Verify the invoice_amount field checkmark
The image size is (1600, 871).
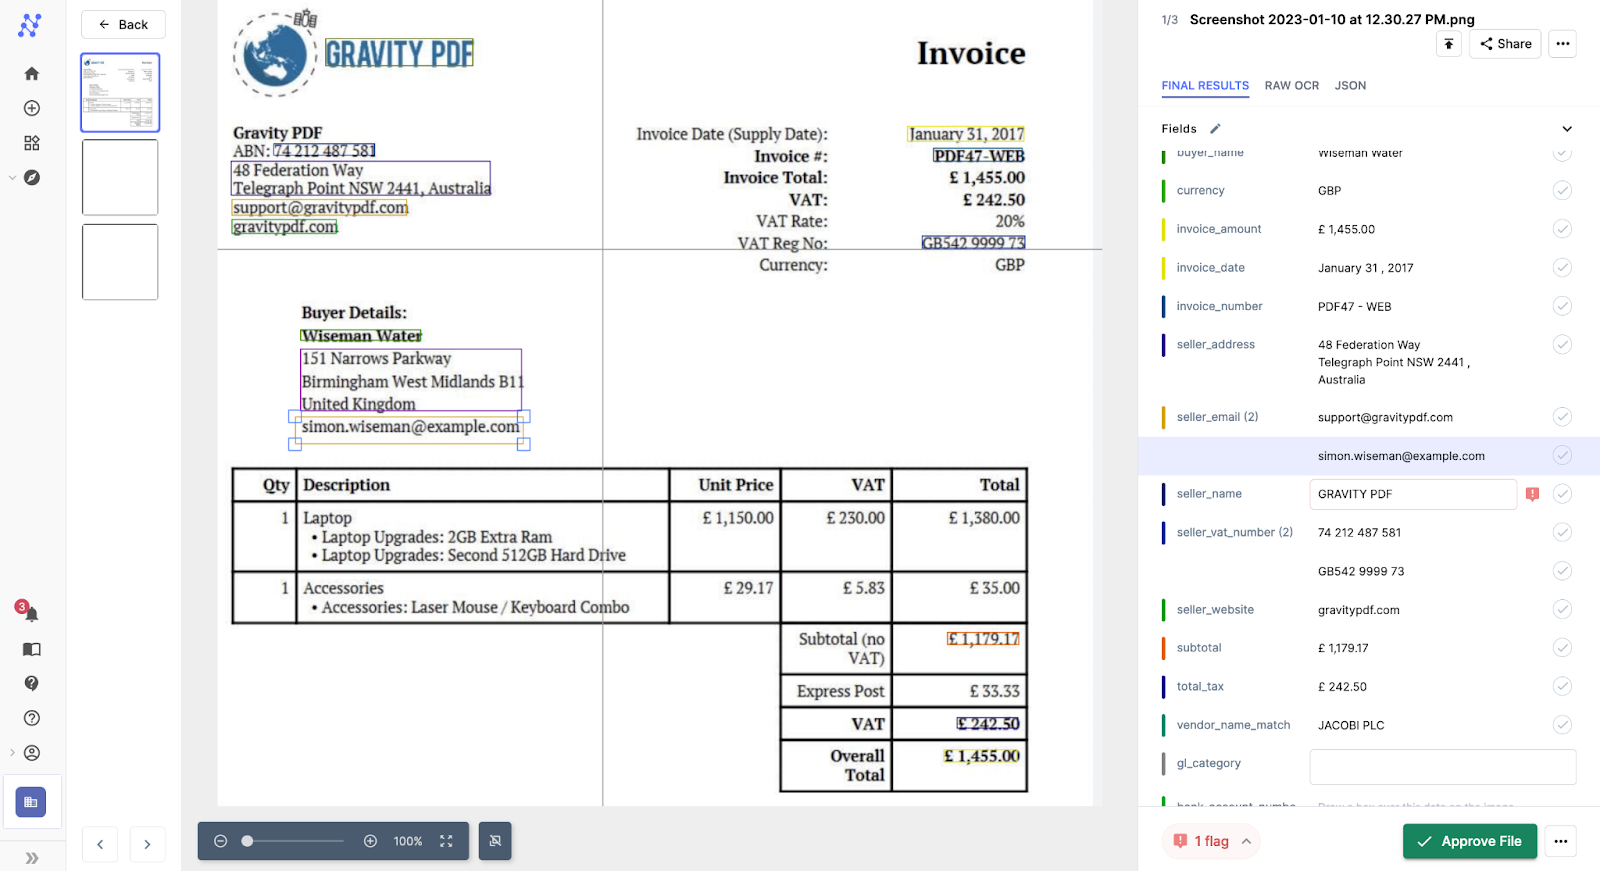1562,229
